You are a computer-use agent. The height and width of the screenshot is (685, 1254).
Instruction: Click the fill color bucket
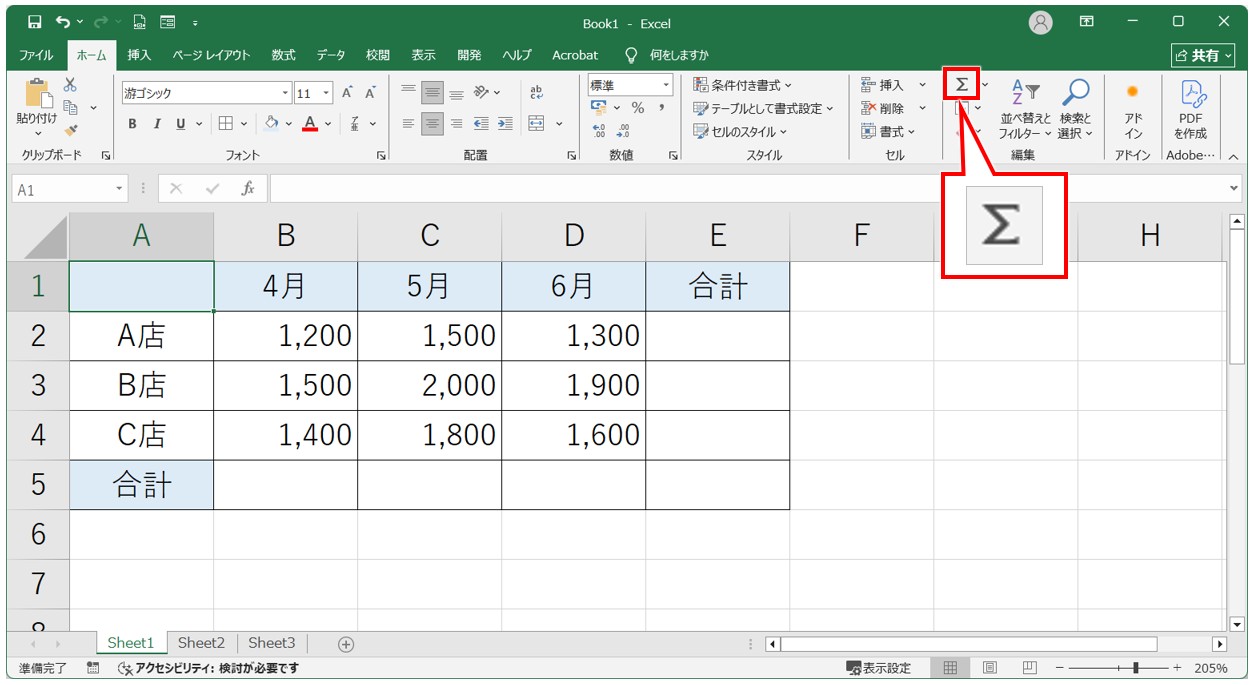click(x=271, y=123)
